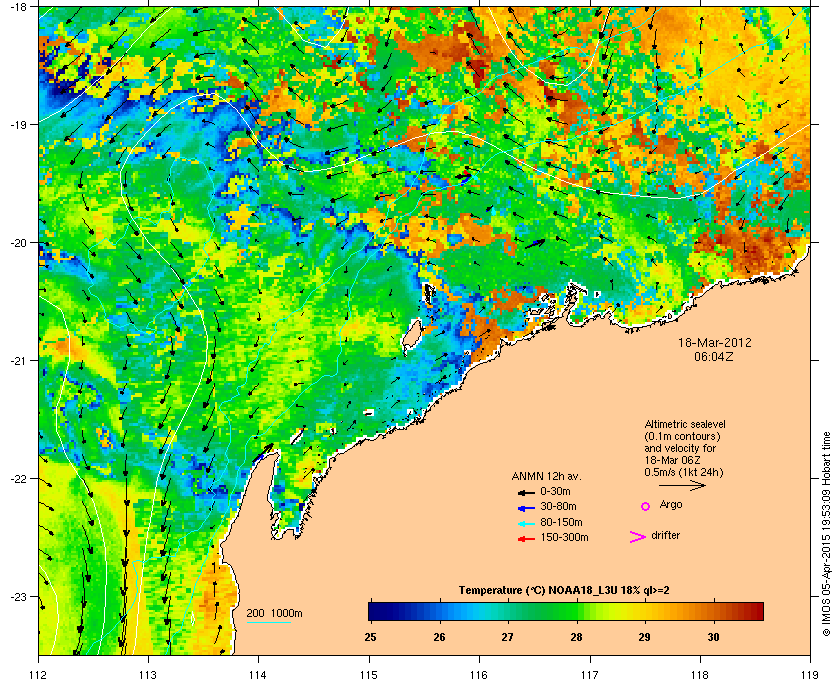Click the latitude axis label -21
The width and height of the screenshot is (840, 680).
click(x=18, y=361)
